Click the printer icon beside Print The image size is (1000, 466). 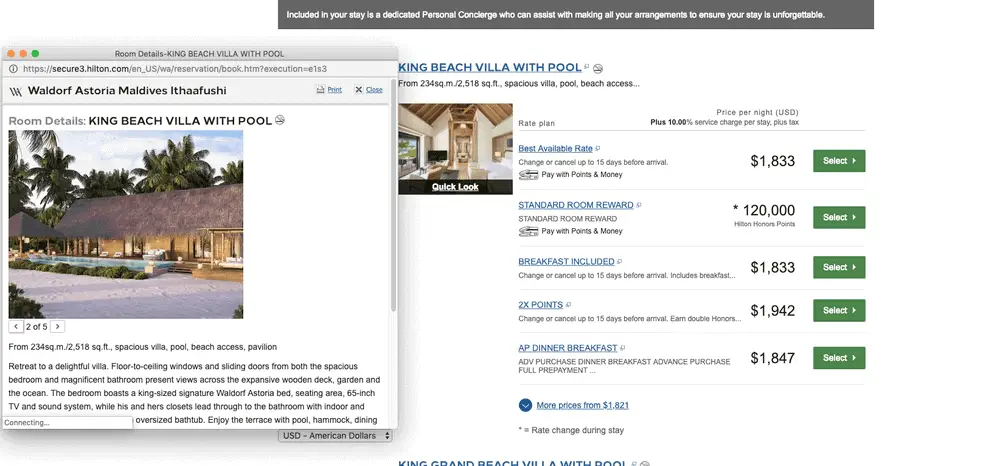click(x=320, y=90)
